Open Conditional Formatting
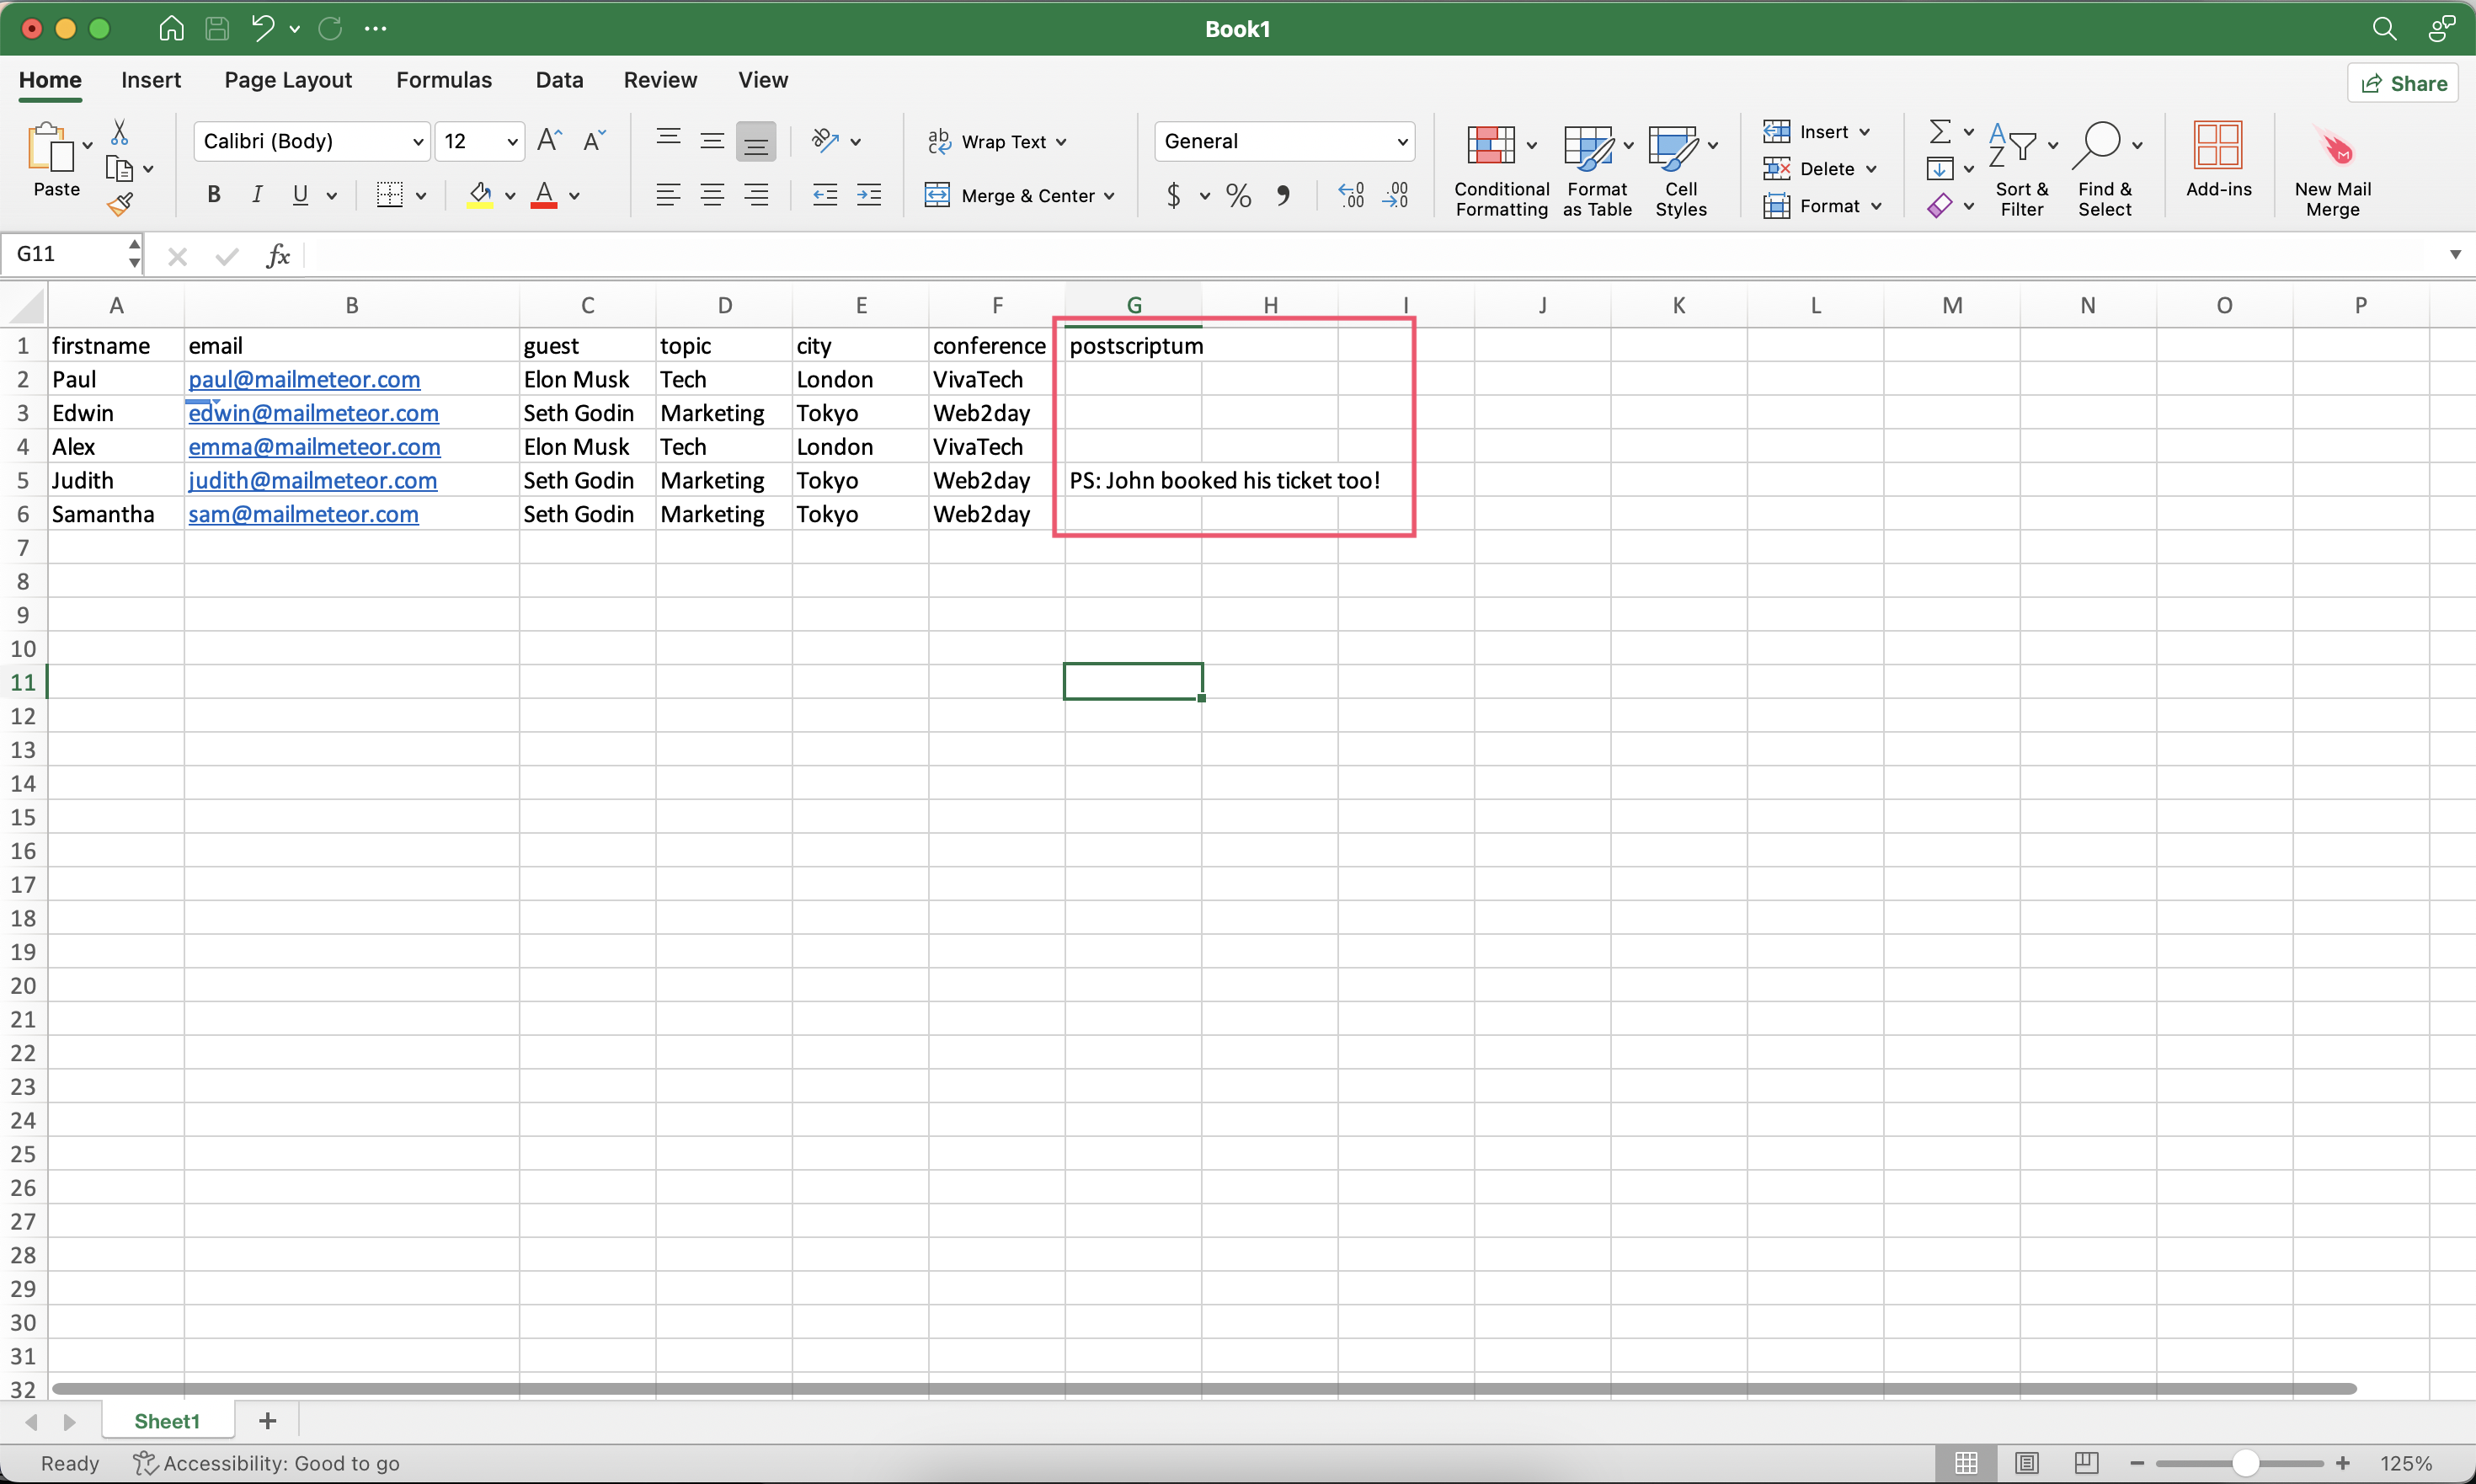2476x1484 pixels. (1502, 169)
